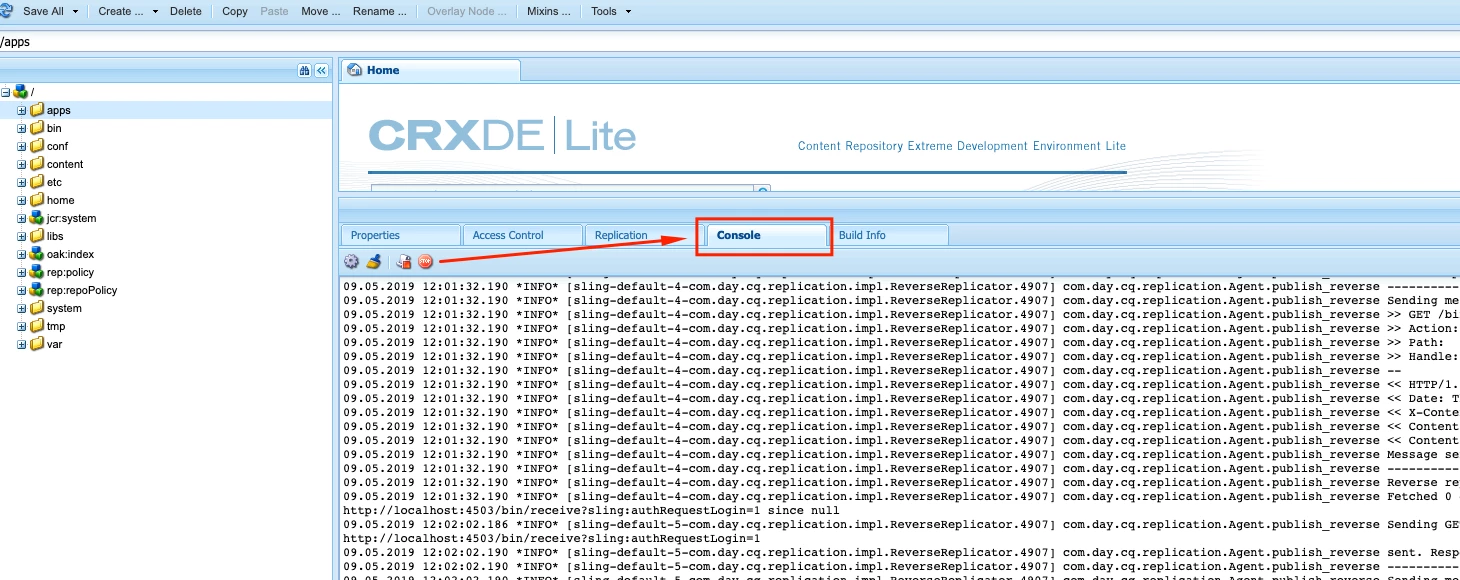Click the jcr:system node icon

coord(37,218)
